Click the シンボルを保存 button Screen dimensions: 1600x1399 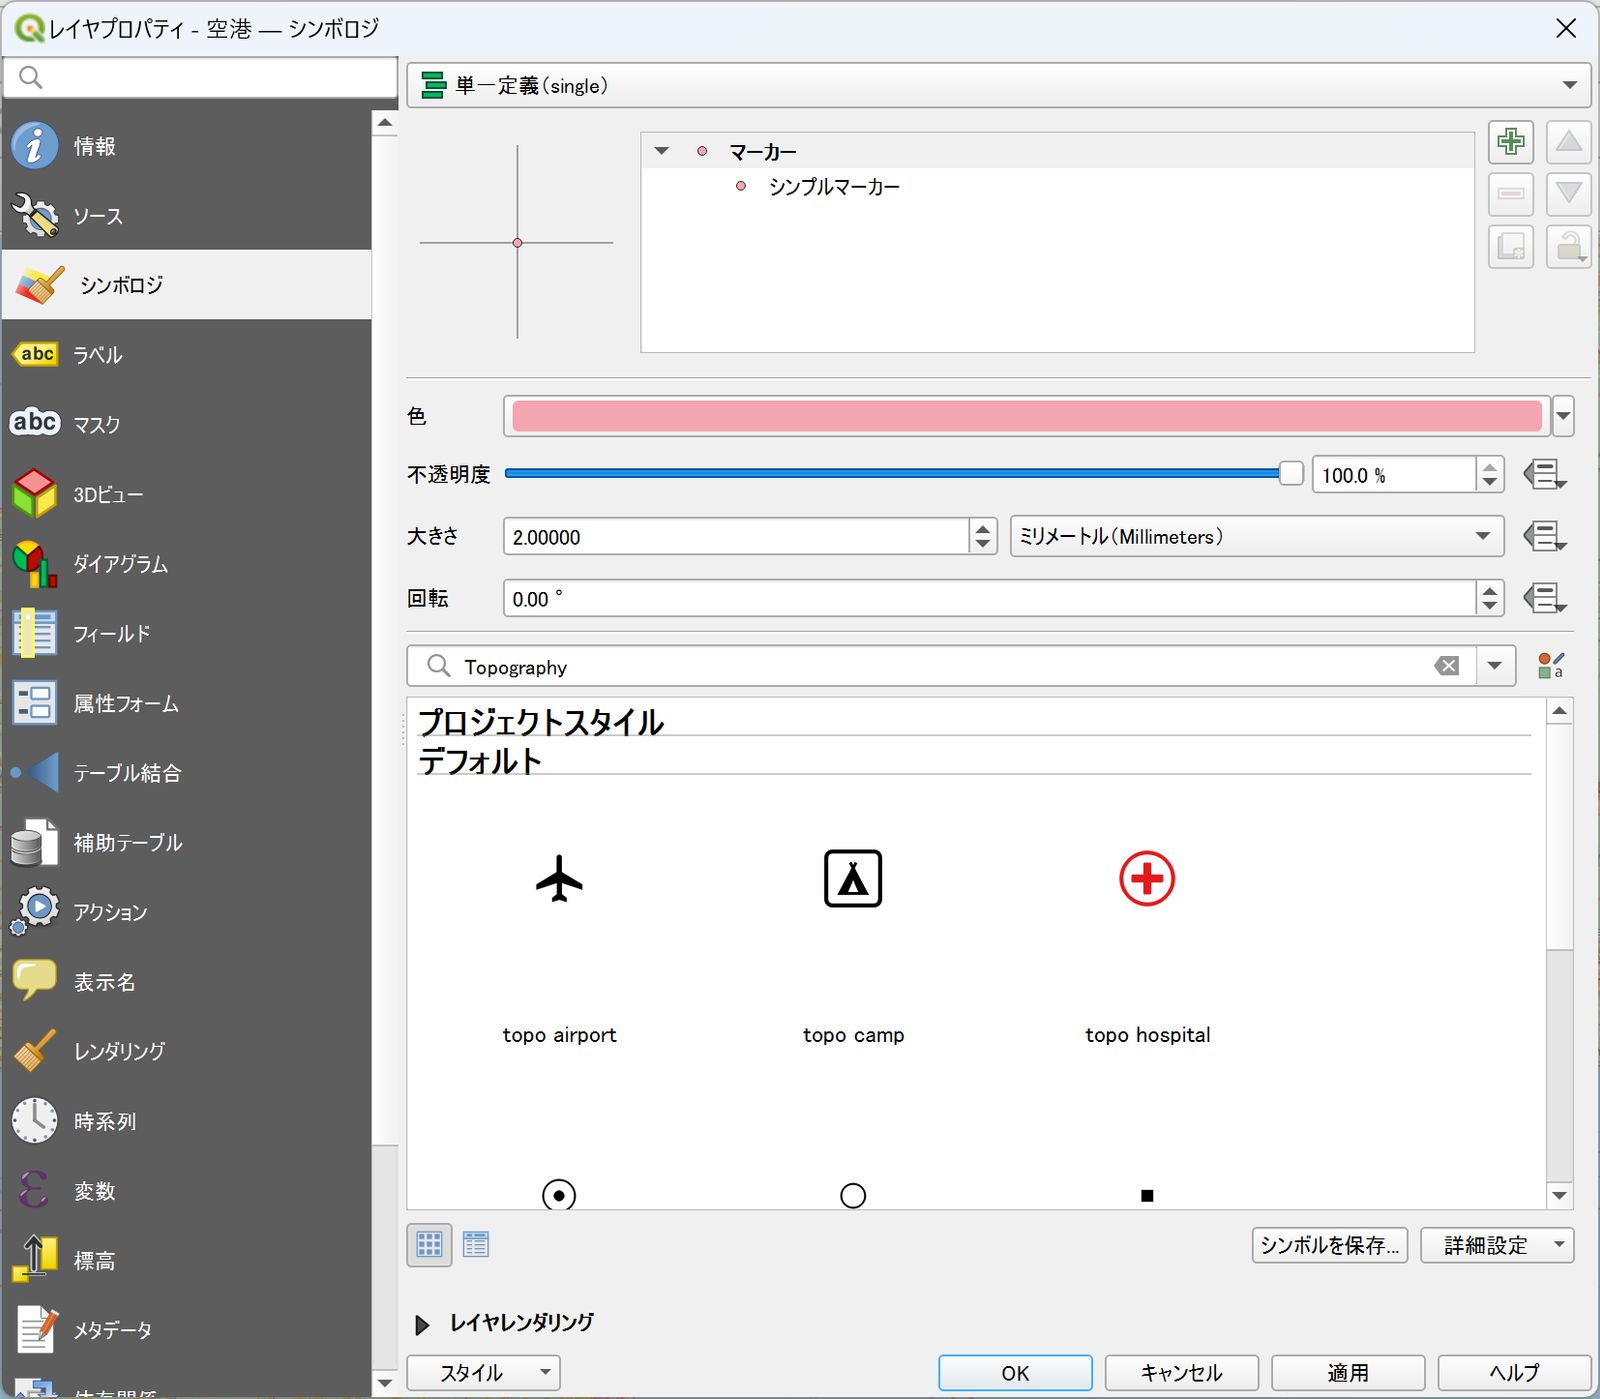tap(1330, 1245)
